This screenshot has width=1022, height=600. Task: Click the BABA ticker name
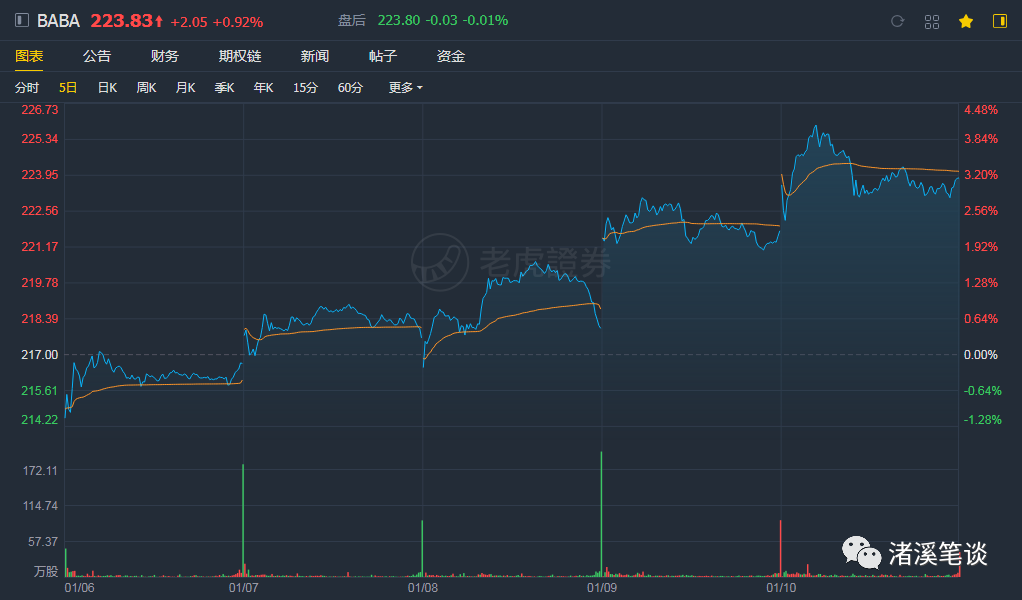pyautogui.click(x=58, y=21)
